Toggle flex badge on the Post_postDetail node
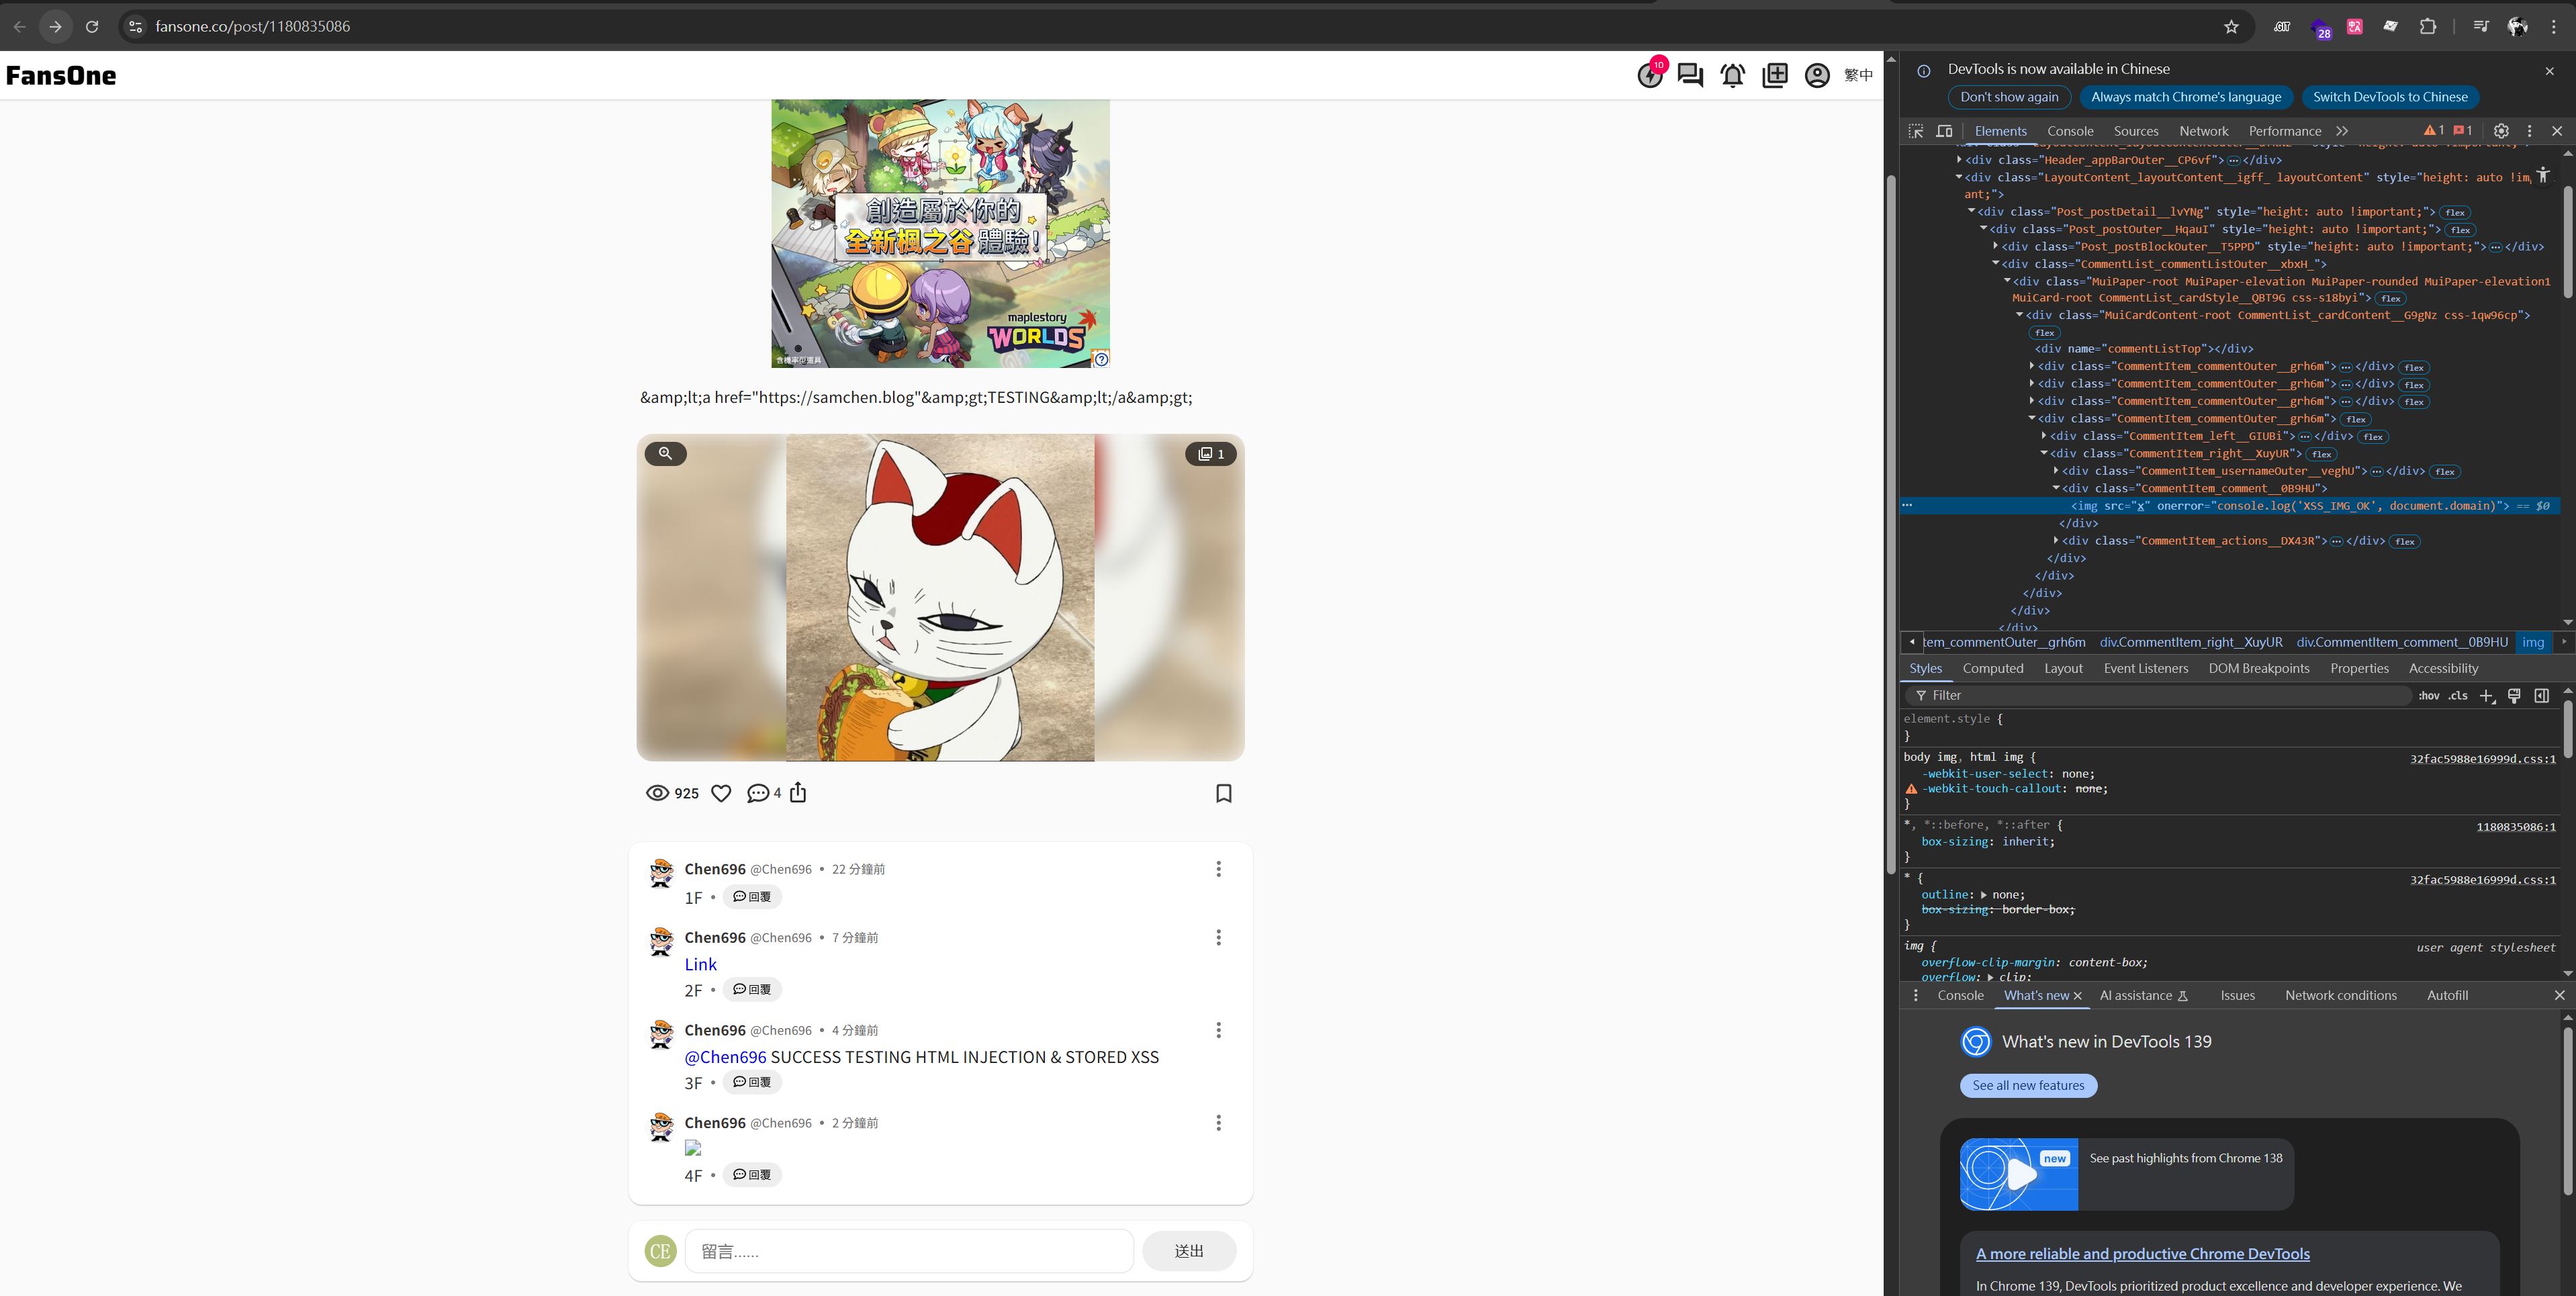The height and width of the screenshot is (1296, 2576). (2455, 213)
